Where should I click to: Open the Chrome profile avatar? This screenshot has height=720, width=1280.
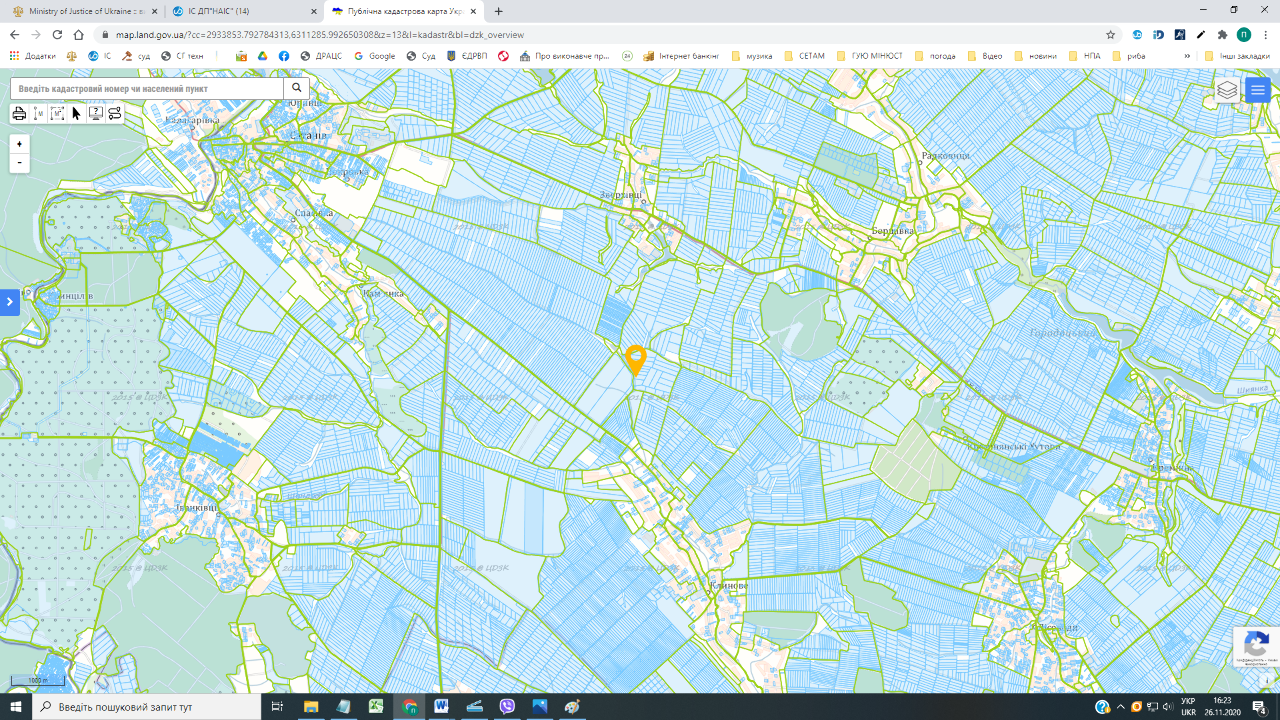1244,34
